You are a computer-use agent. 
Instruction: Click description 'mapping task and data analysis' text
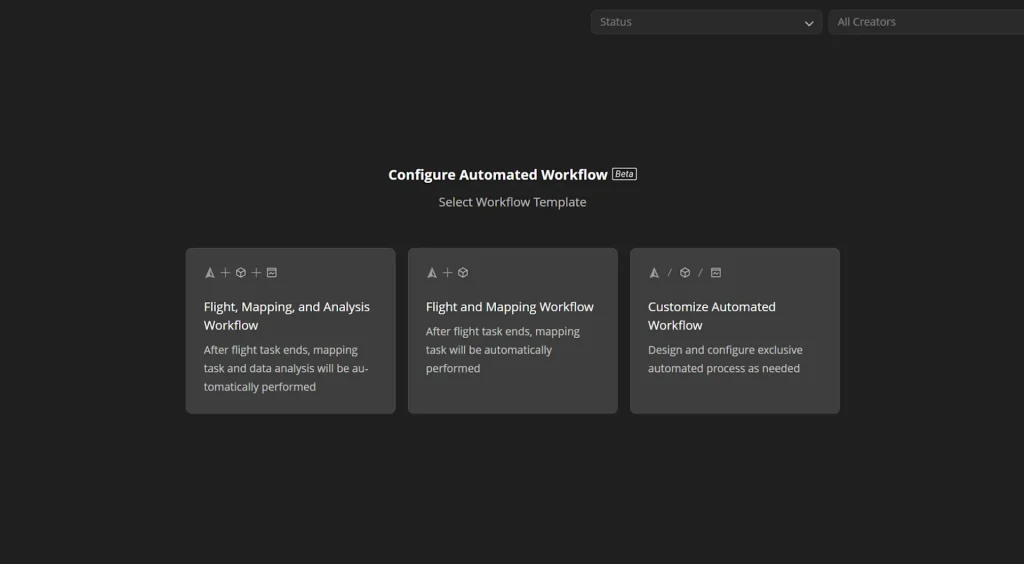286,368
